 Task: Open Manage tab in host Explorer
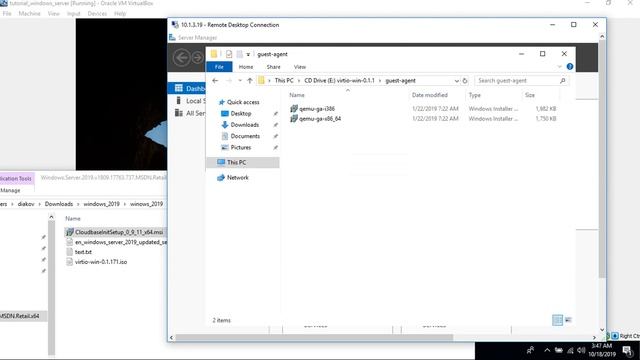pyautogui.click(x=10, y=191)
